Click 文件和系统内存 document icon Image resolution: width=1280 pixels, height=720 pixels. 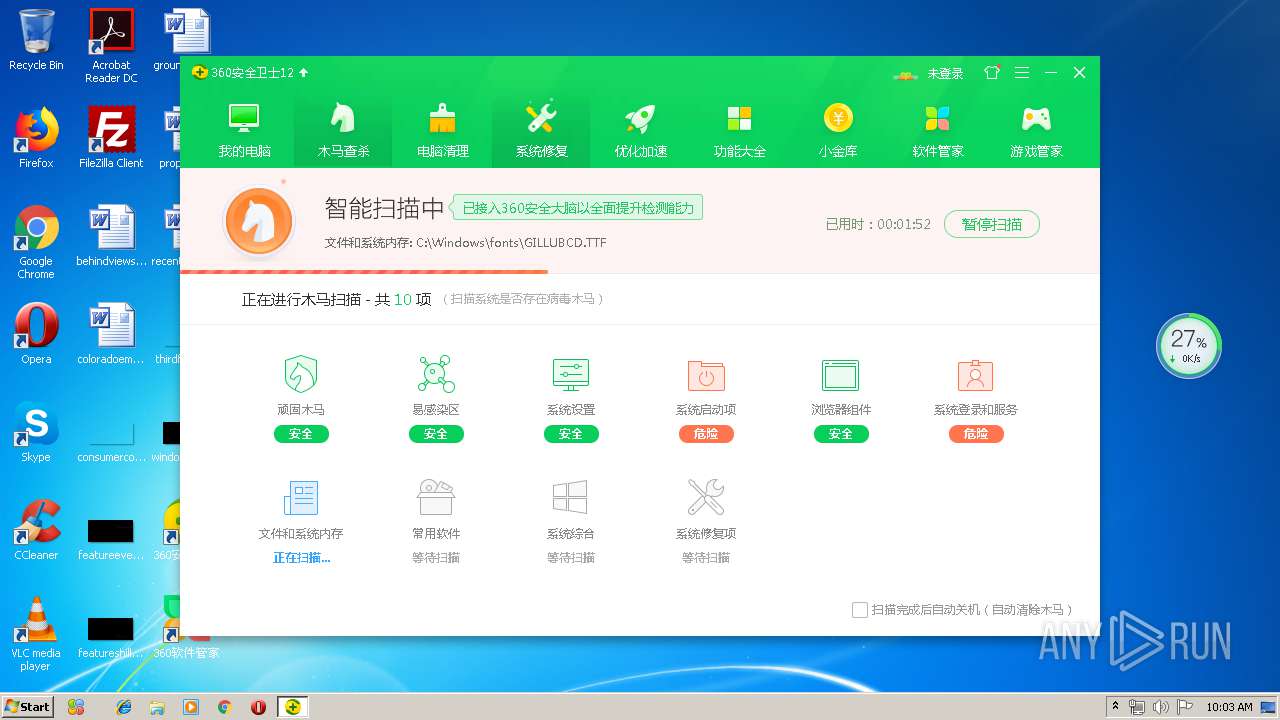click(301, 497)
